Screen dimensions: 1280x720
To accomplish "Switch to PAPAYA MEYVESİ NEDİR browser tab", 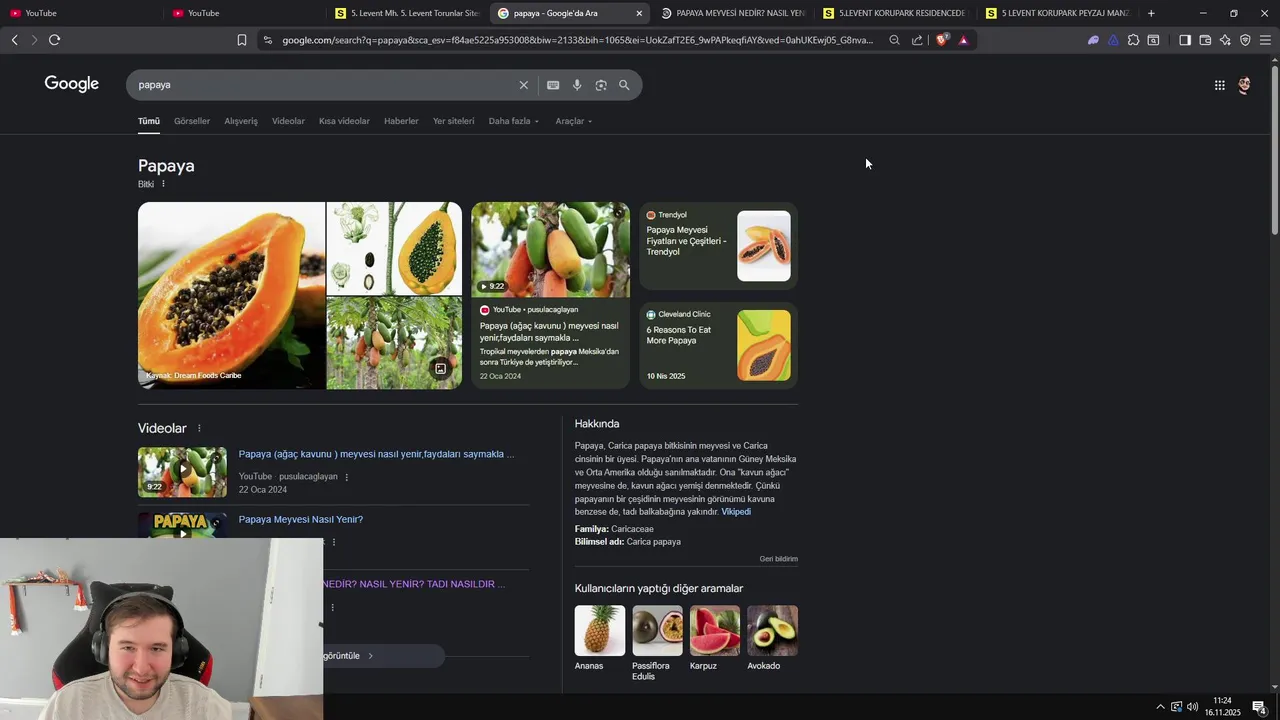I will click(733, 13).
